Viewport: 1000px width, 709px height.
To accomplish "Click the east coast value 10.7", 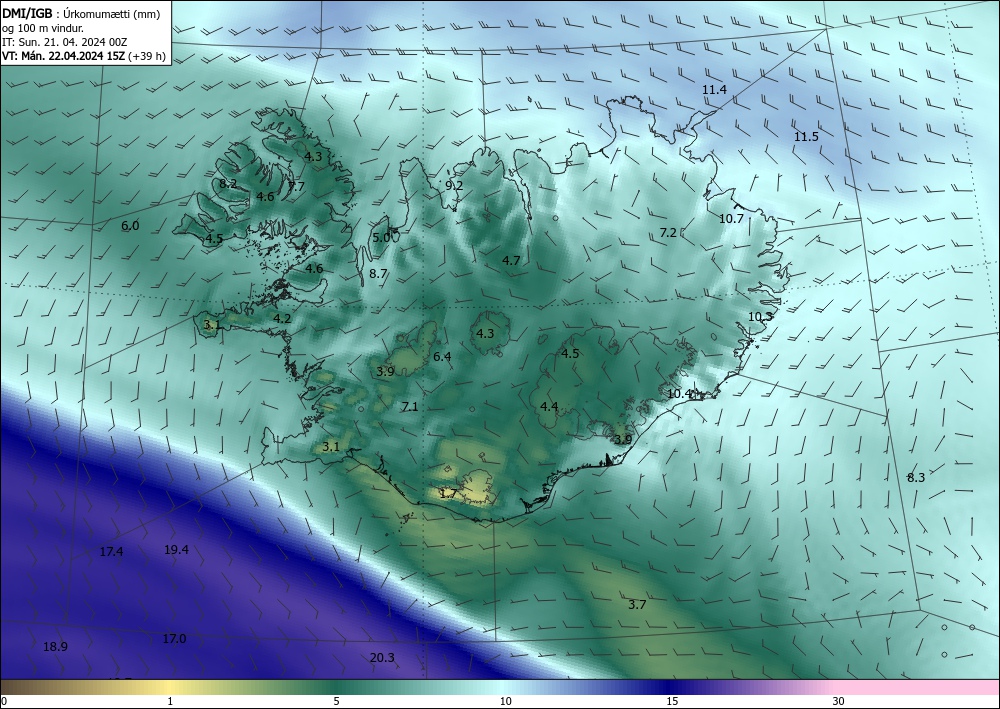I will point(732,218).
